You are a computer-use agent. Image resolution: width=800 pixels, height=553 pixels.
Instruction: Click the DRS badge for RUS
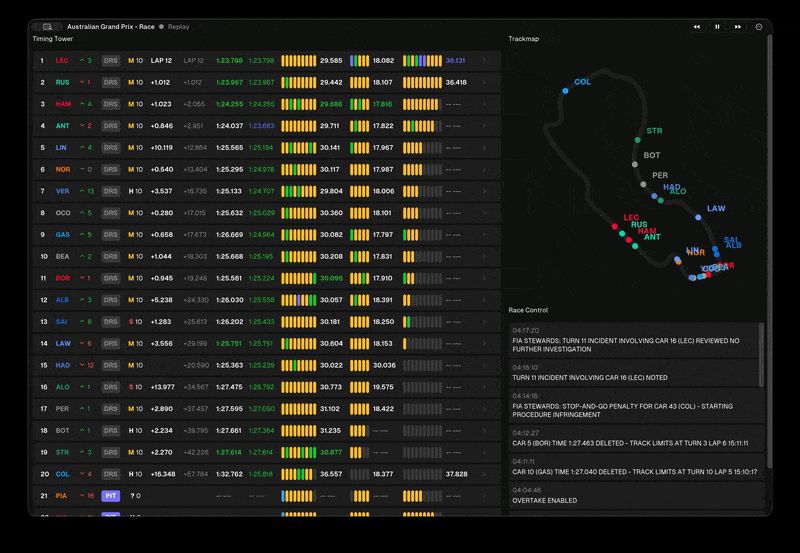[111, 82]
